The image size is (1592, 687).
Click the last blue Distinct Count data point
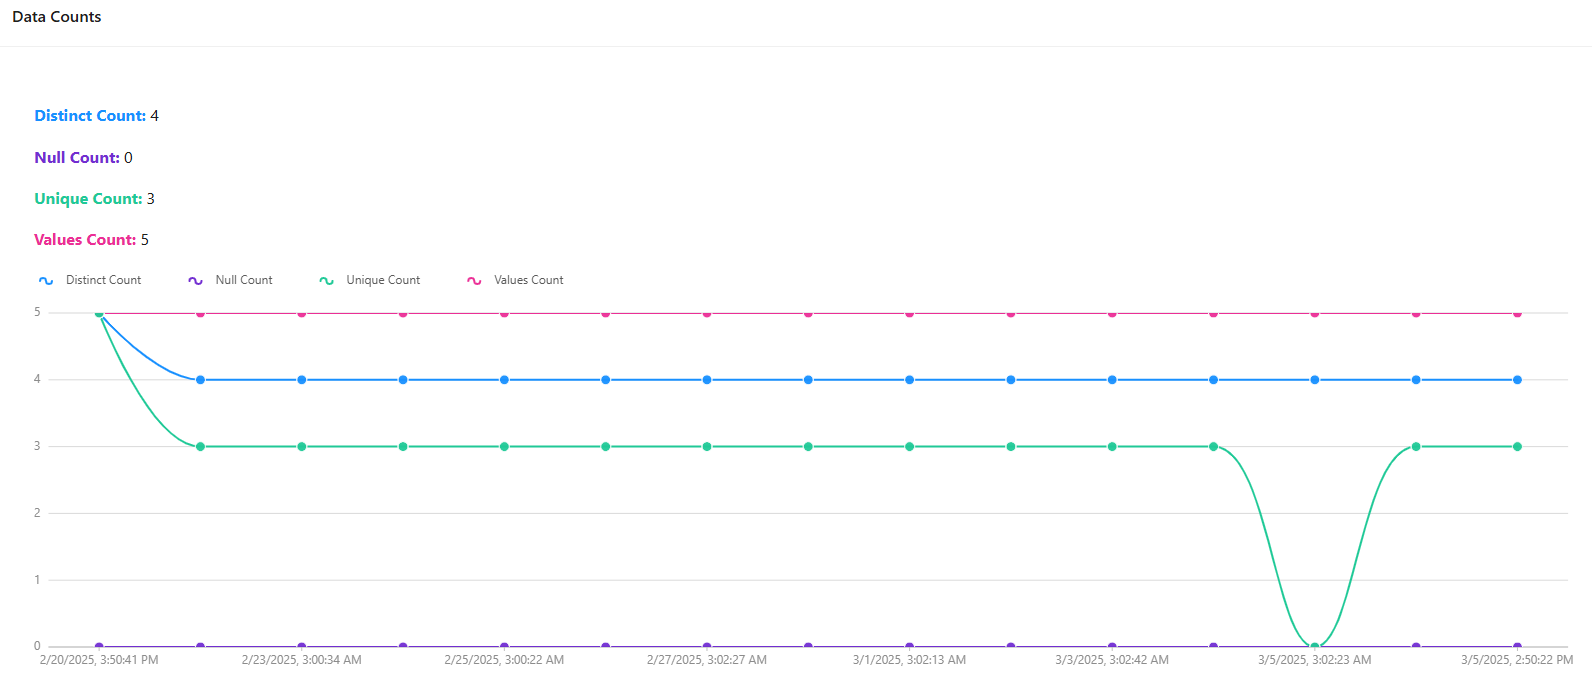tap(1517, 380)
